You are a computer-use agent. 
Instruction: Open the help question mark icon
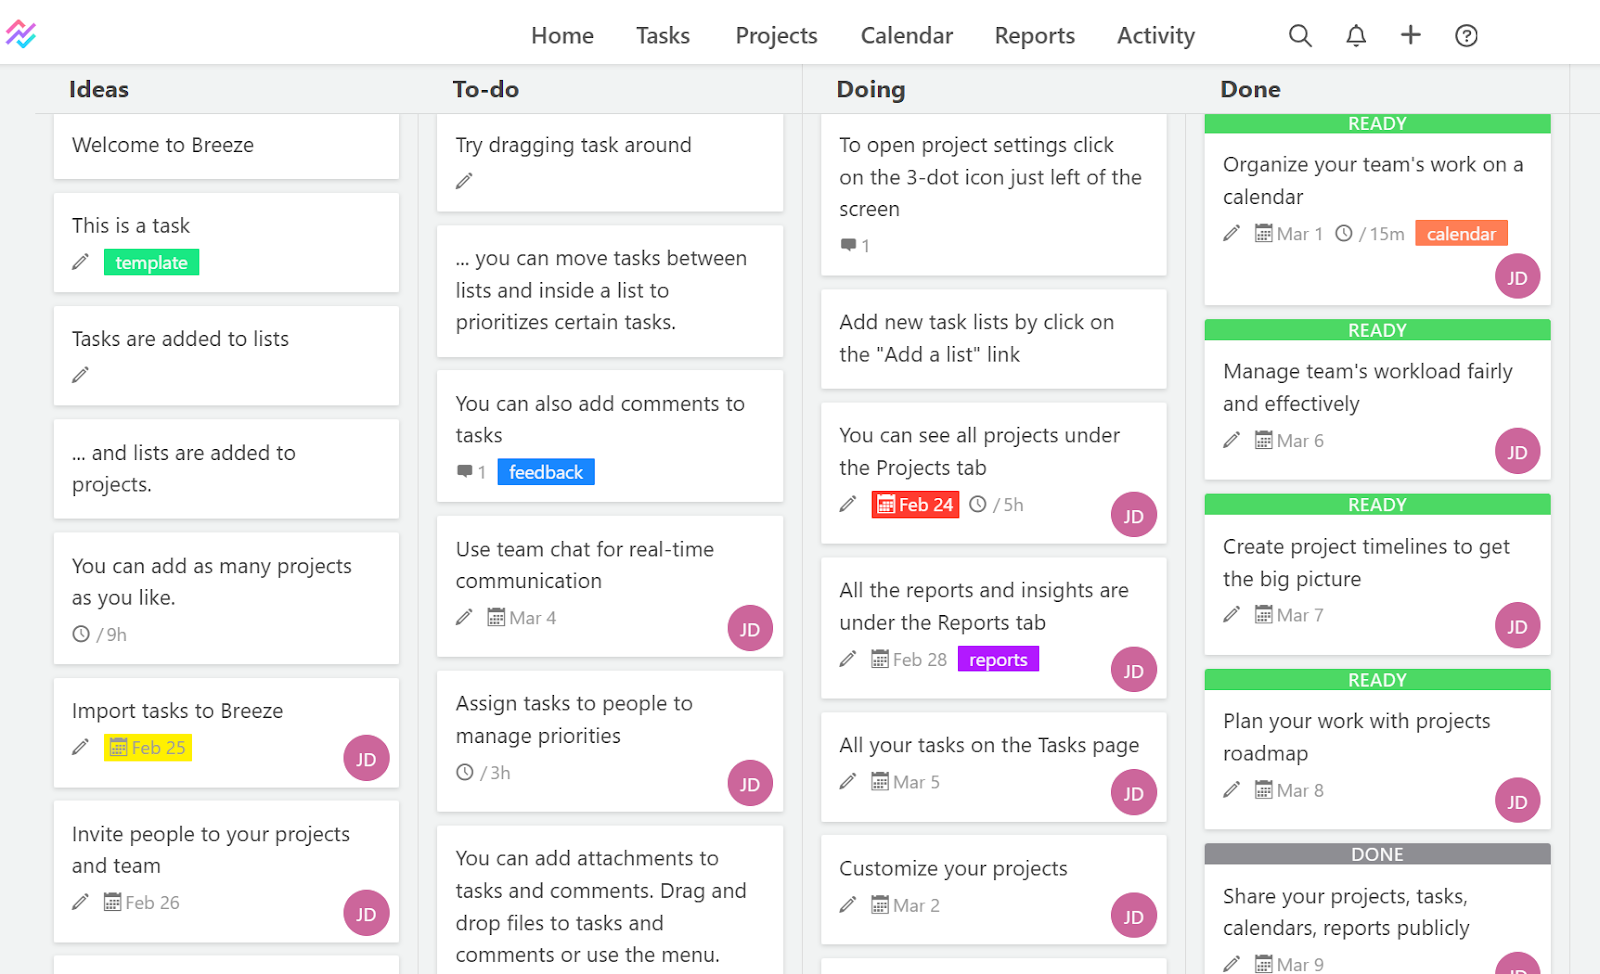1466,36
